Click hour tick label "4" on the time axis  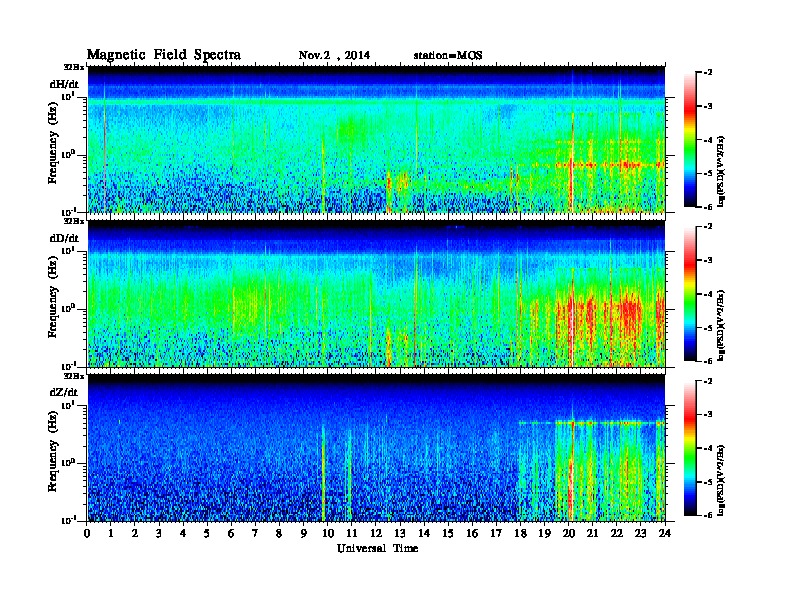pos(183,533)
